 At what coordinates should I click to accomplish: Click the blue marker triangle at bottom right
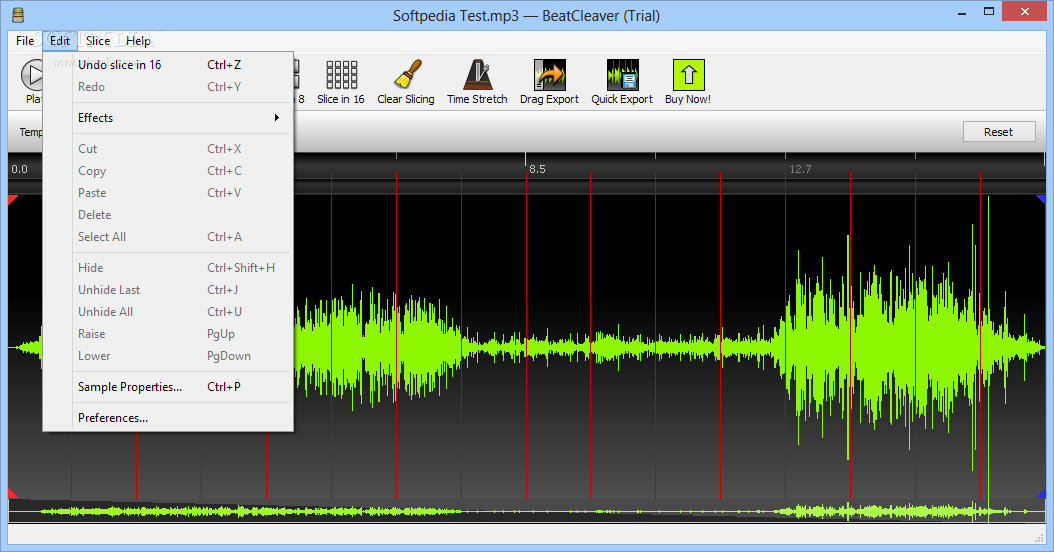(x=1041, y=494)
